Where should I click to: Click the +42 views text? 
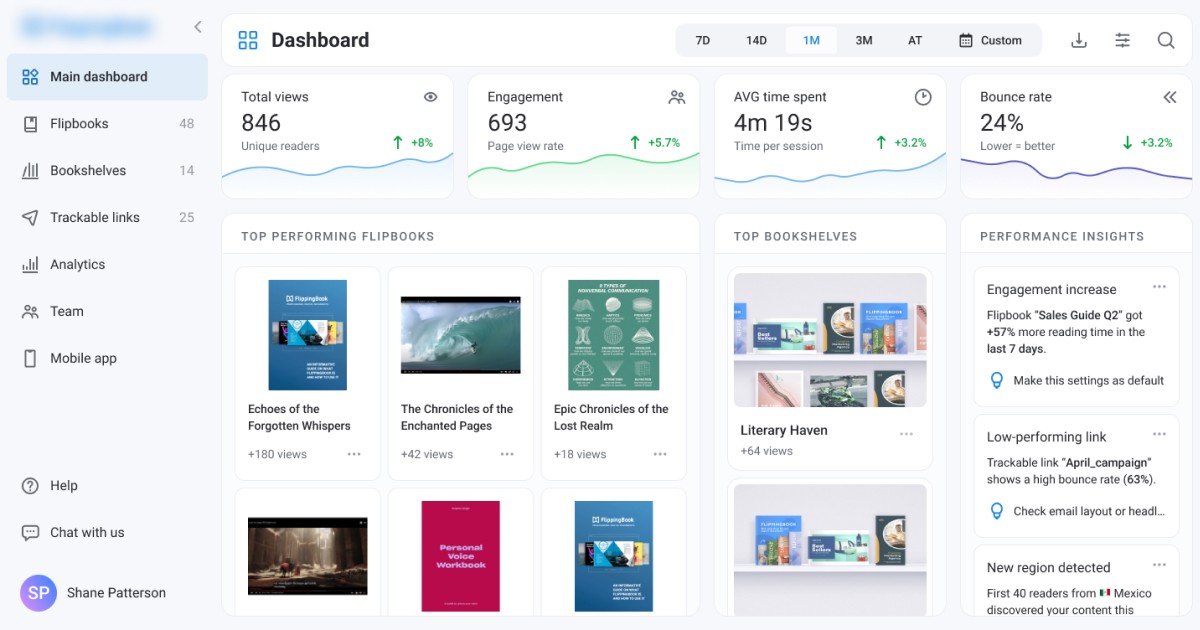tap(427, 454)
